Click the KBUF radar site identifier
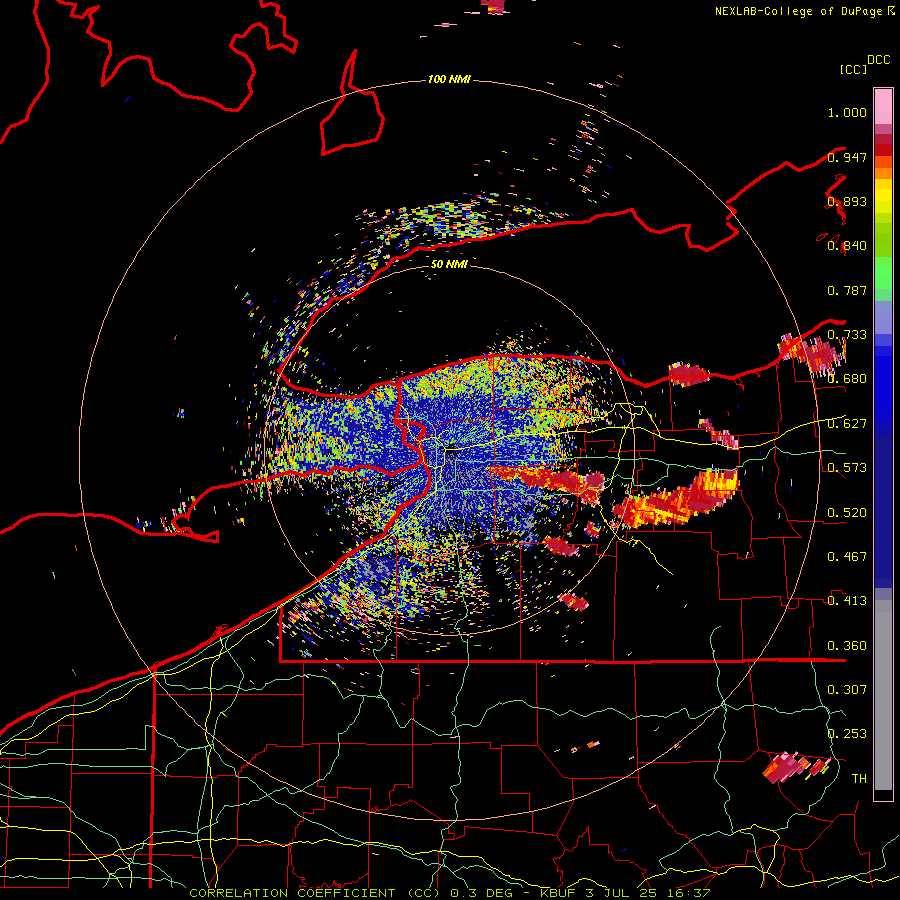The image size is (900, 900). pos(560,893)
